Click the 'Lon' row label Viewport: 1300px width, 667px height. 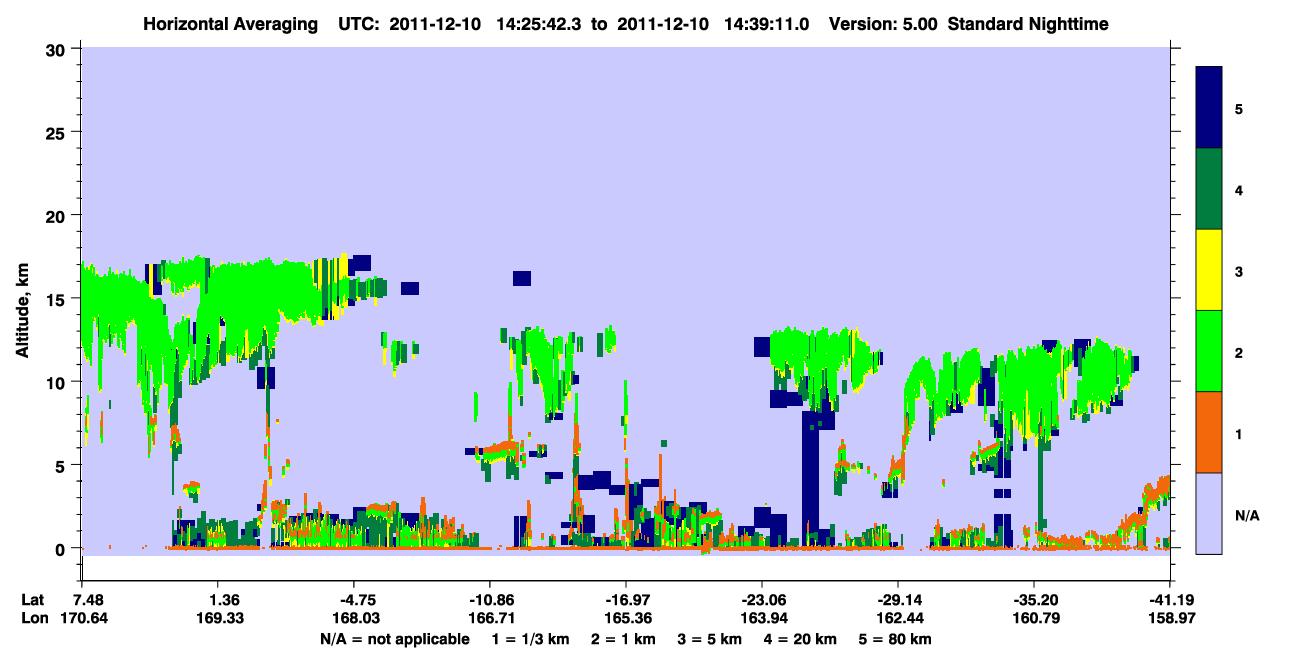pos(34,618)
